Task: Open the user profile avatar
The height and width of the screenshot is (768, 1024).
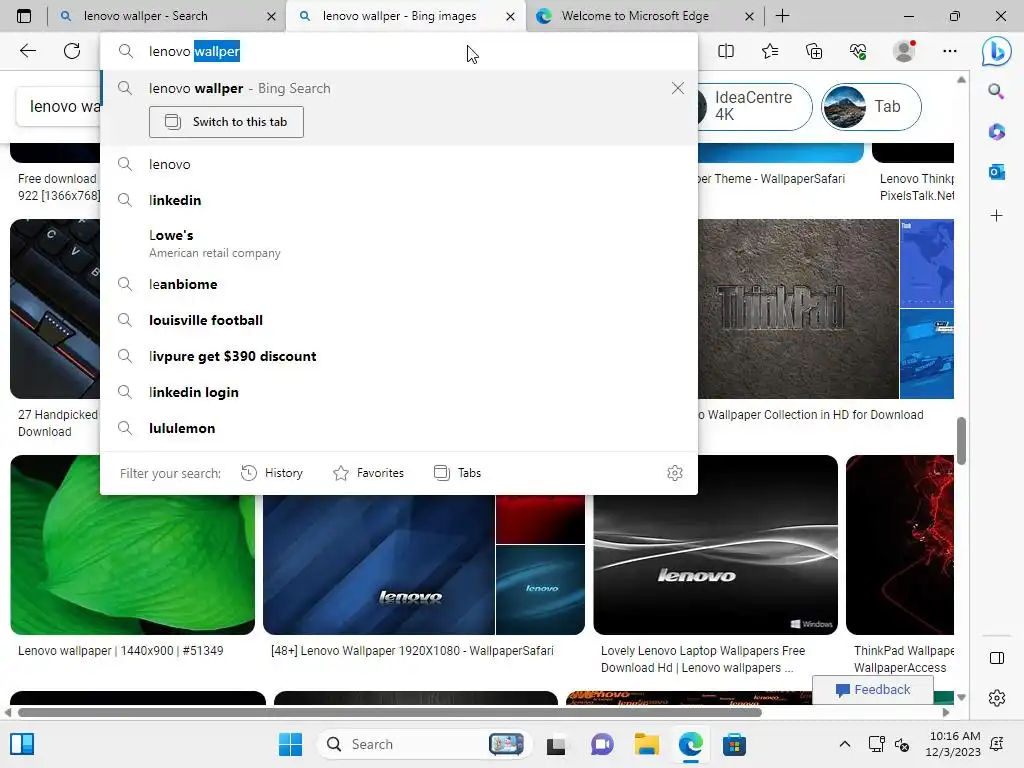Action: pyautogui.click(x=904, y=51)
